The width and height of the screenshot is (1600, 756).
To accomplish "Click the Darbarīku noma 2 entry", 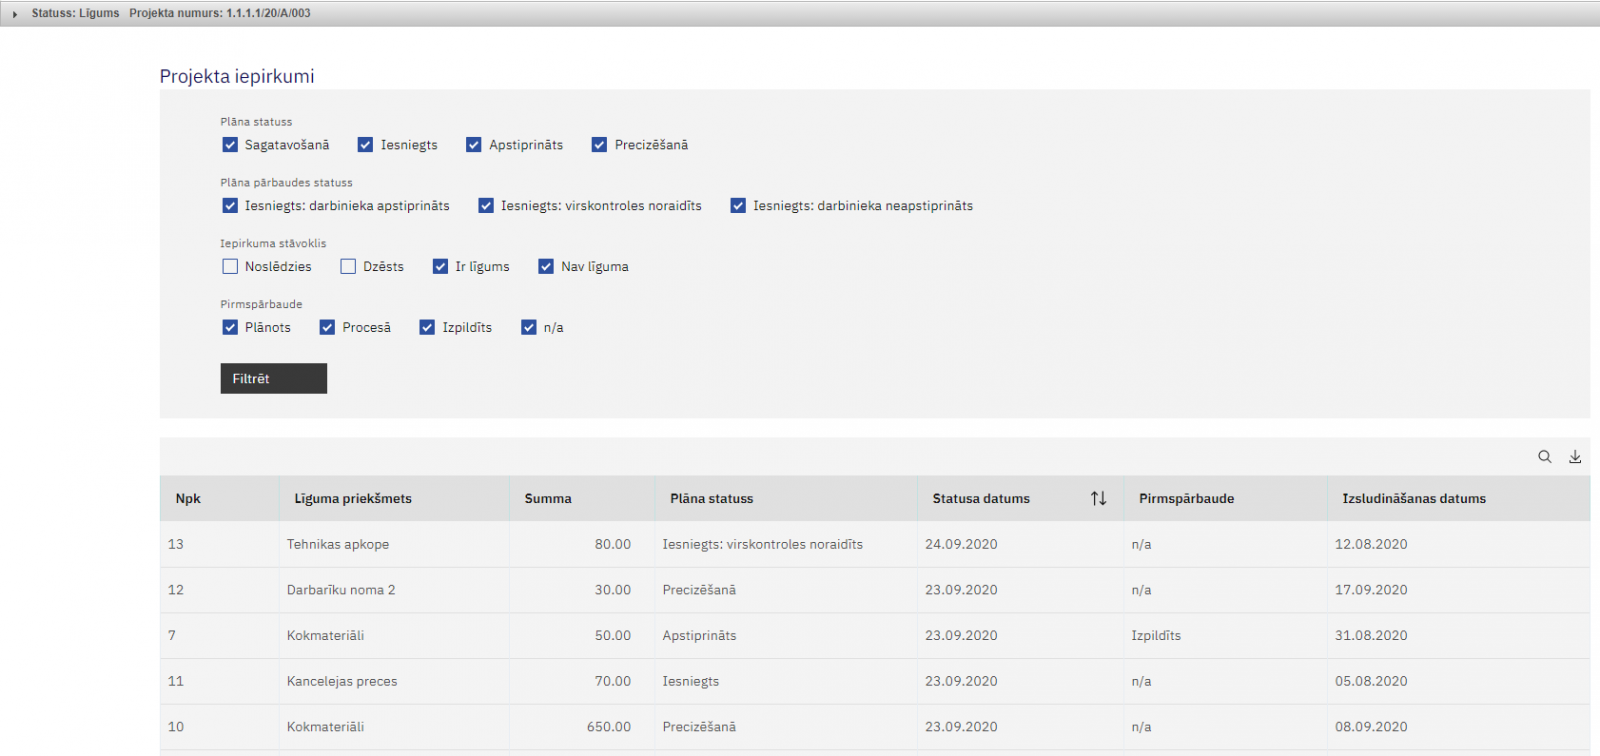I will tap(341, 590).
